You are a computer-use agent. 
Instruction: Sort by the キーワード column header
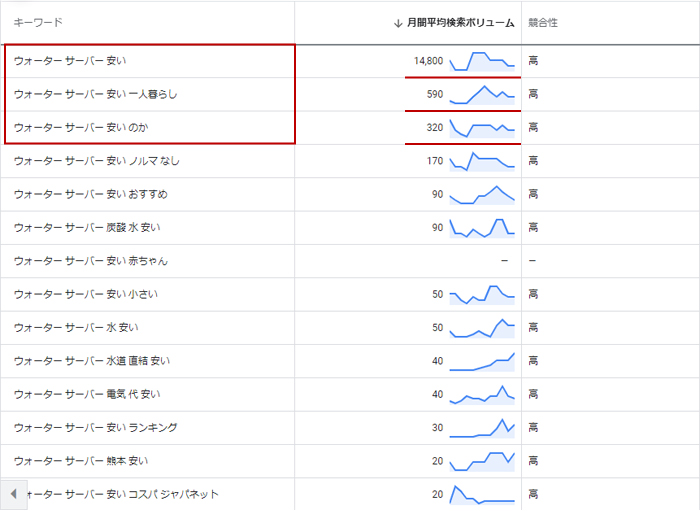(39, 23)
